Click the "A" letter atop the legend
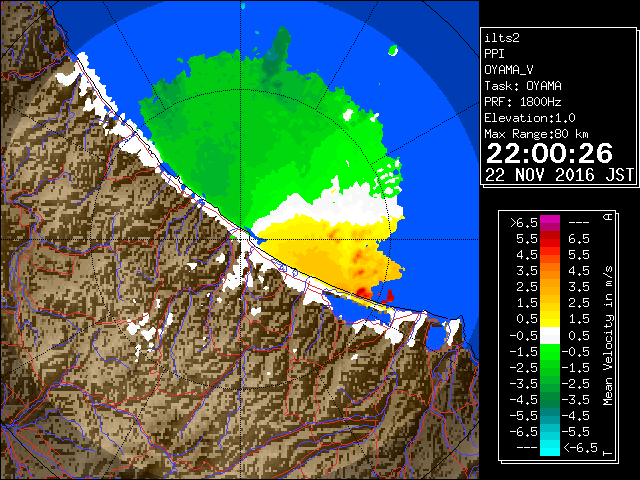Image resolution: width=640 pixels, height=480 pixels. pos(608,217)
